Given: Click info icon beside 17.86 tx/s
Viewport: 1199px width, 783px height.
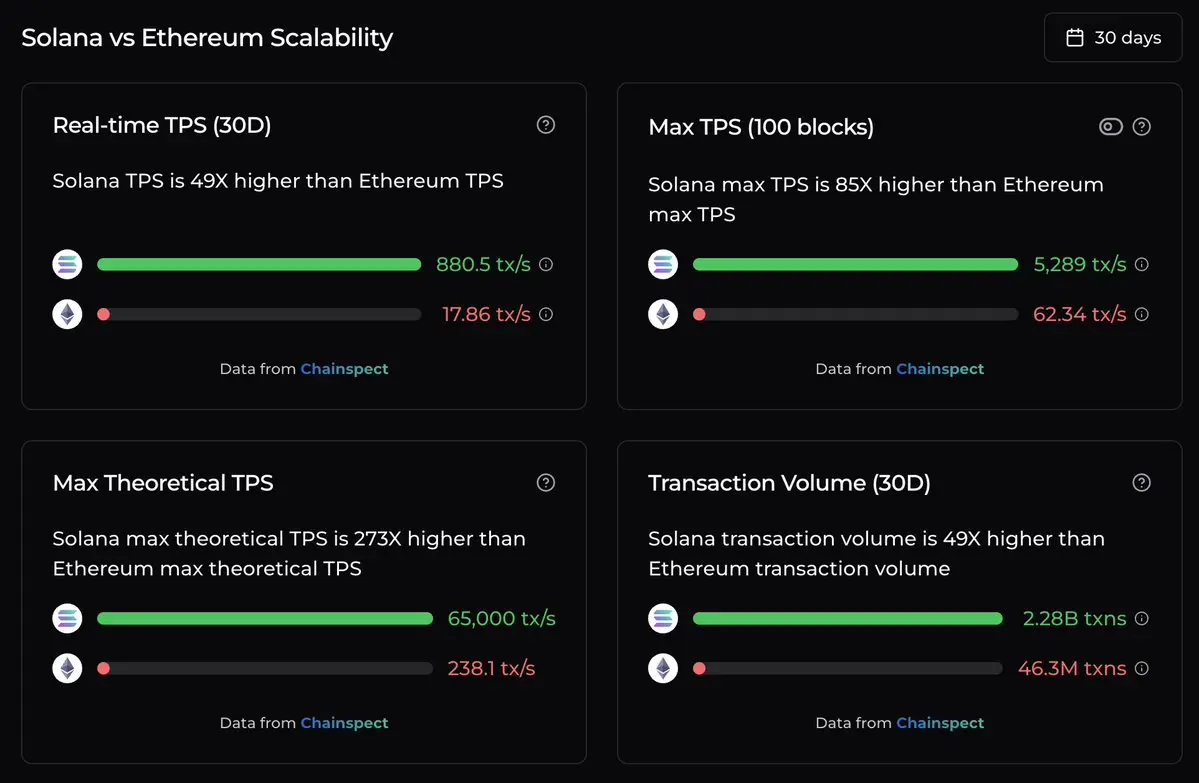Looking at the screenshot, I should click(x=546, y=314).
